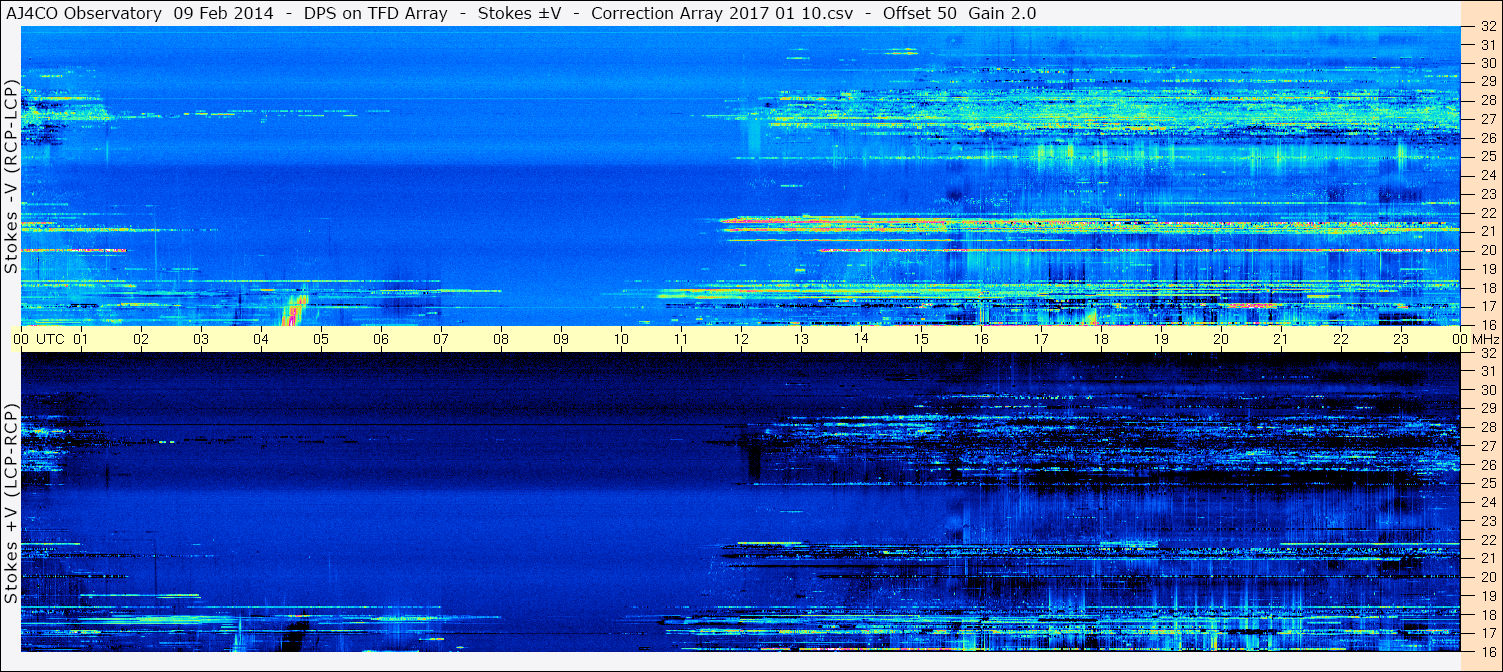
Task: Select the 04 hour time marker
Action: coord(261,339)
